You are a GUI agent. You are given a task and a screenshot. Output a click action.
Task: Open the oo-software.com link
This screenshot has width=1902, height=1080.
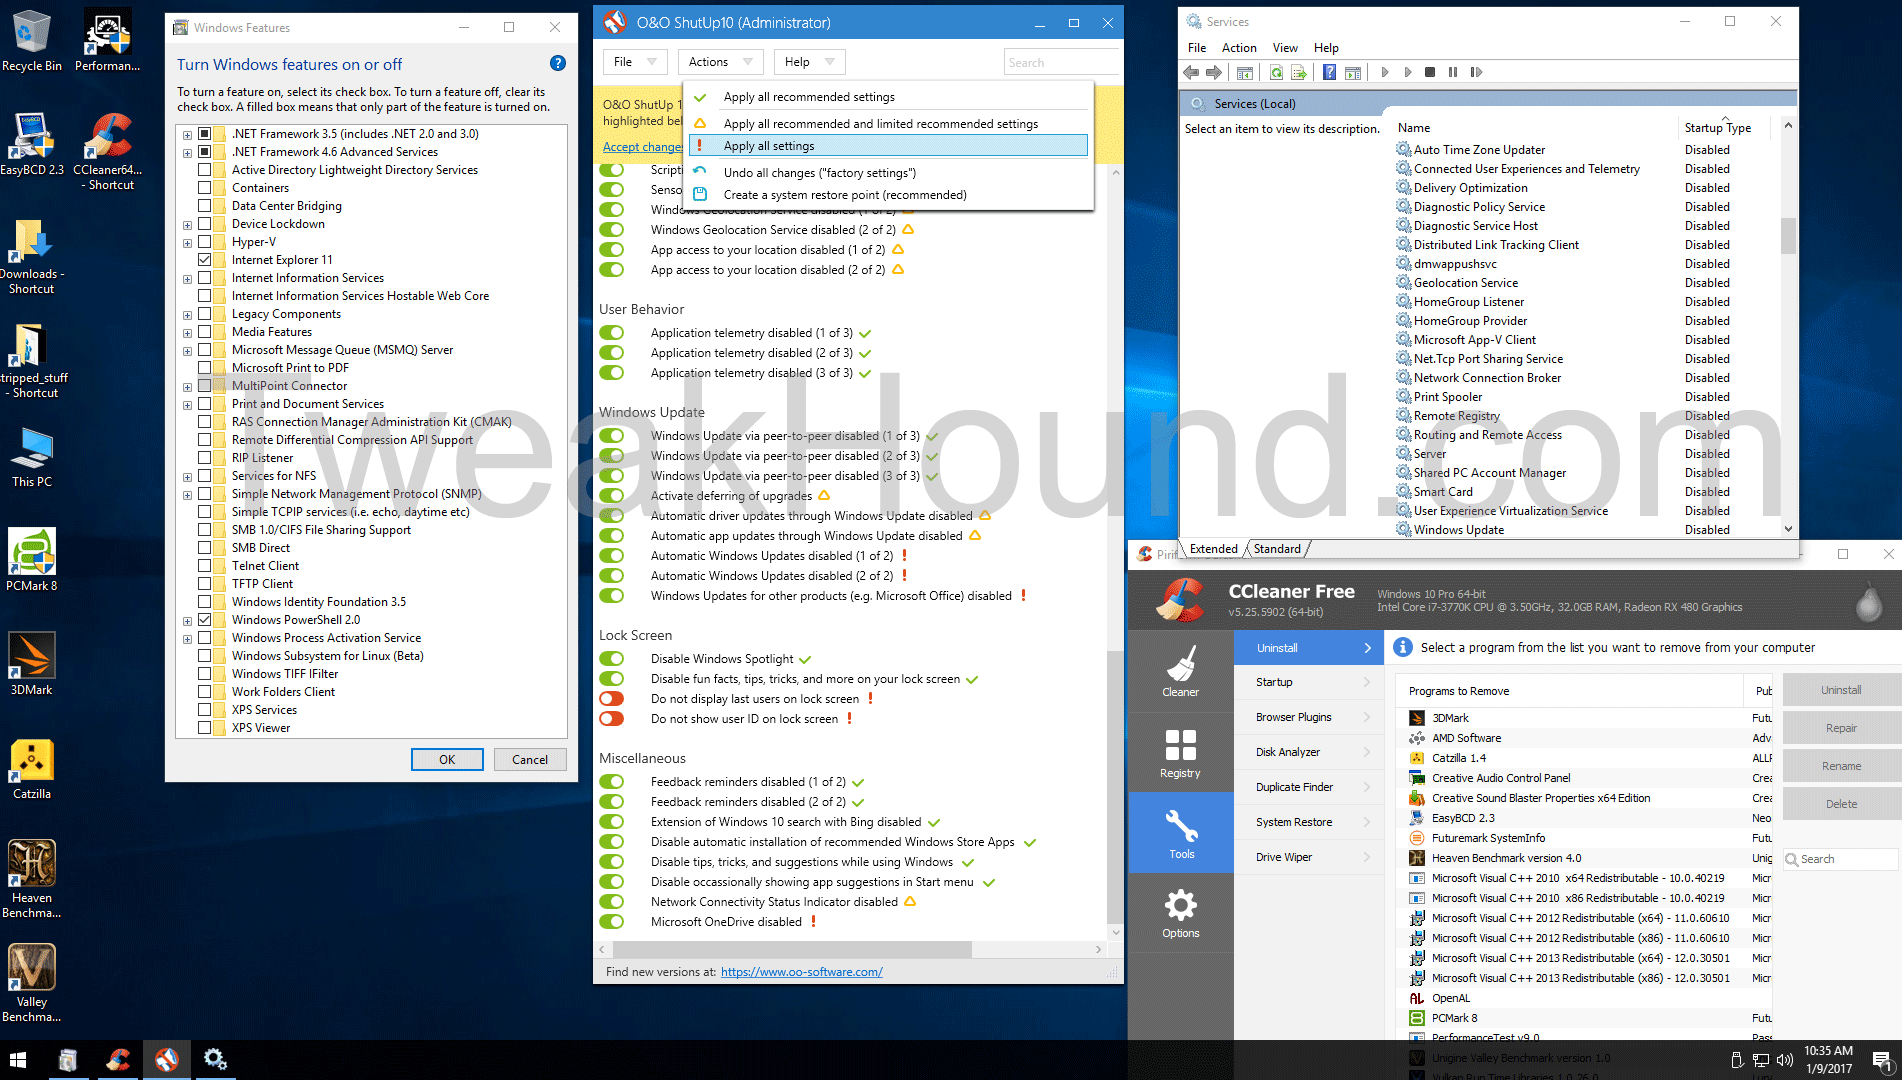click(x=801, y=972)
